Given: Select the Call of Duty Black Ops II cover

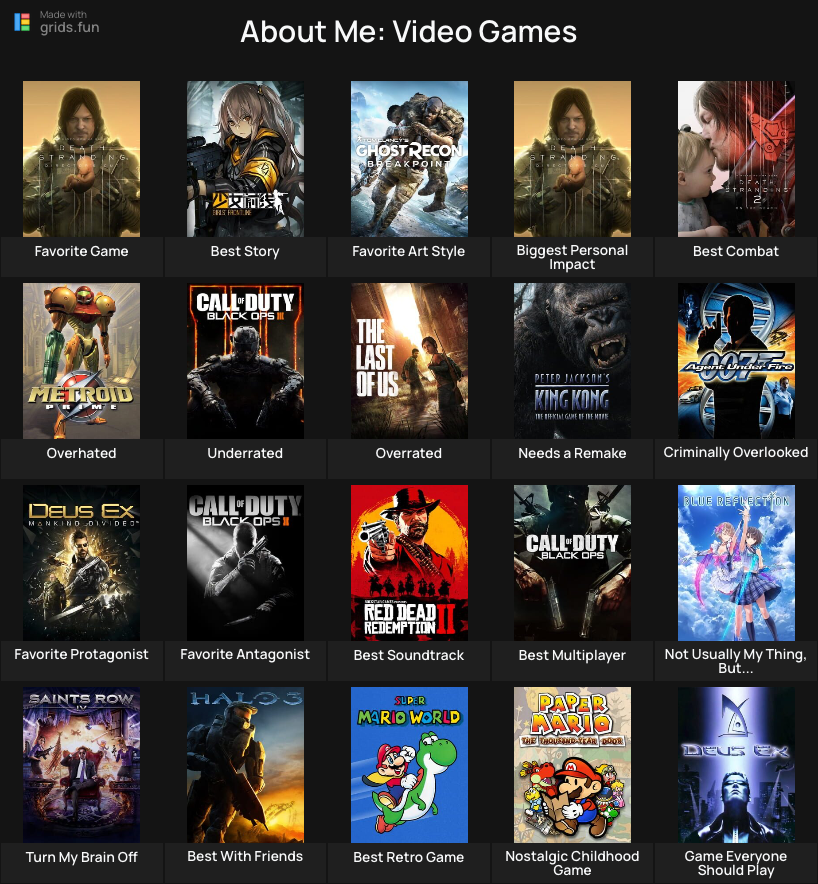Looking at the screenshot, I should coord(245,563).
